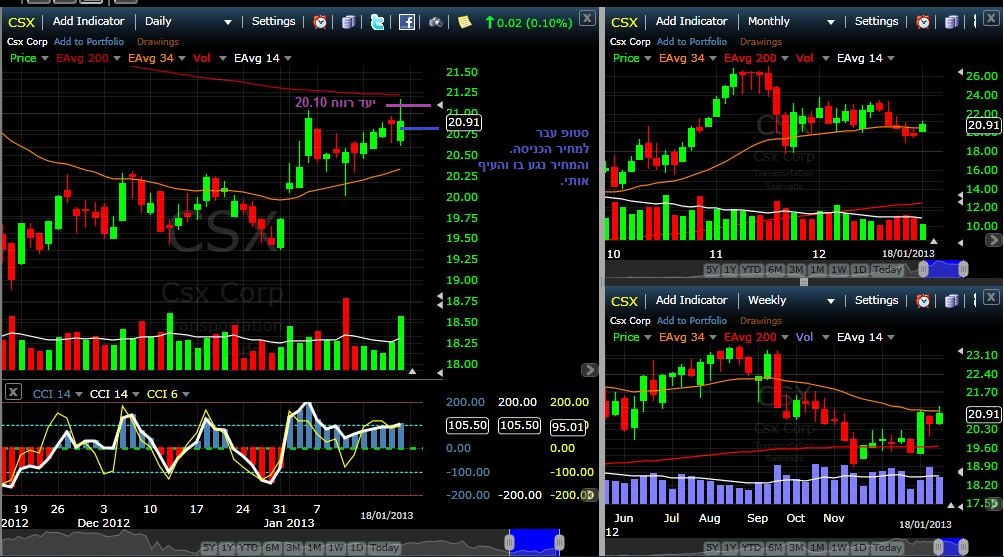The height and width of the screenshot is (557, 1004).
Task: Close the CCI indicator panel with X
Action: point(13,392)
